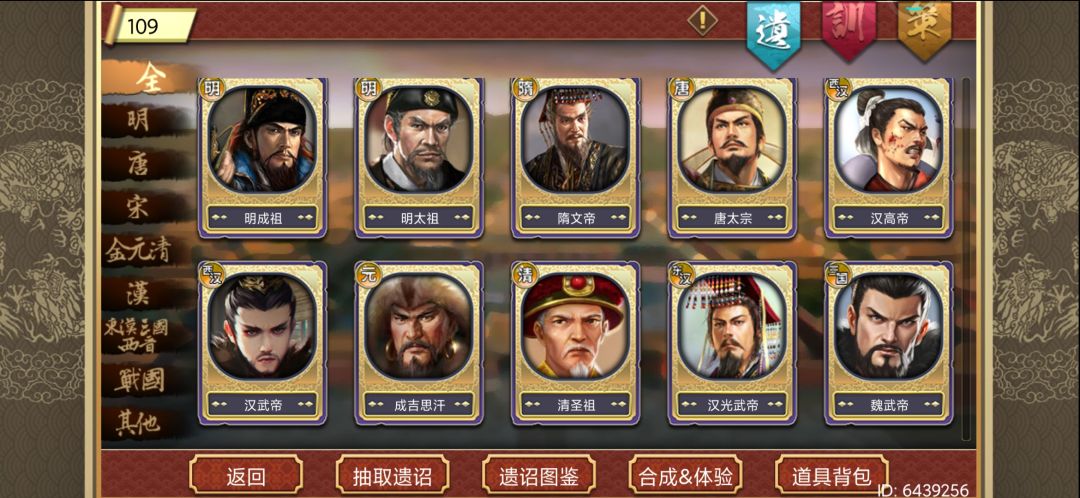Click the 抽取遗诏 button
Viewport: 1080px width, 498px height.
point(393,475)
